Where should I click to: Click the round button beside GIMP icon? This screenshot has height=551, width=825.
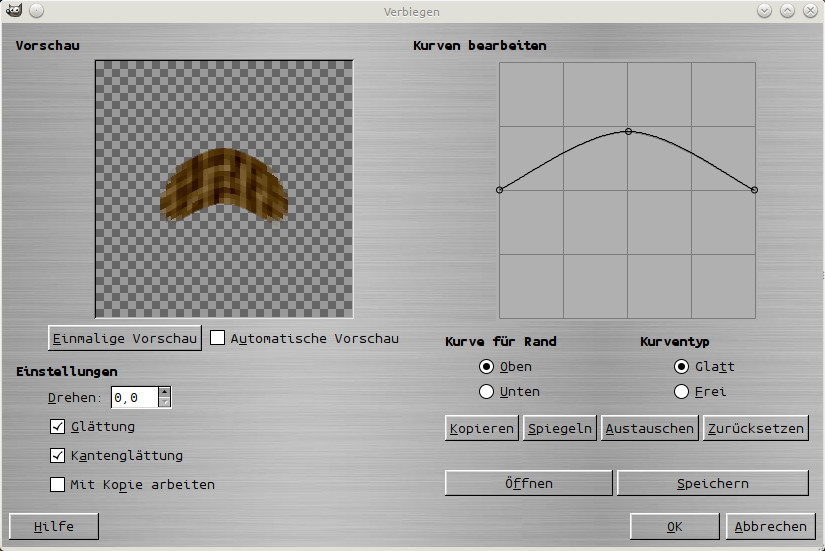[x=36, y=11]
